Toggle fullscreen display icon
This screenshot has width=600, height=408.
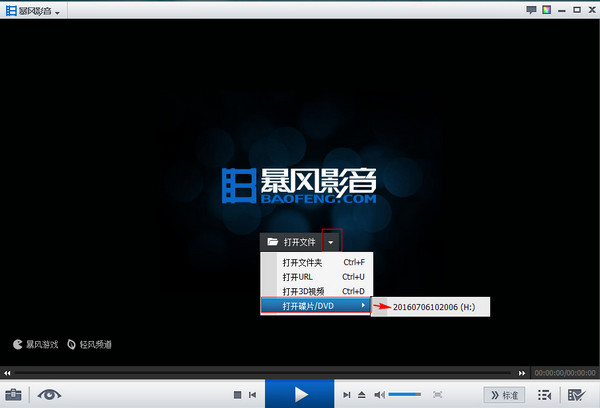pyautogui.click(x=437, y=395)
